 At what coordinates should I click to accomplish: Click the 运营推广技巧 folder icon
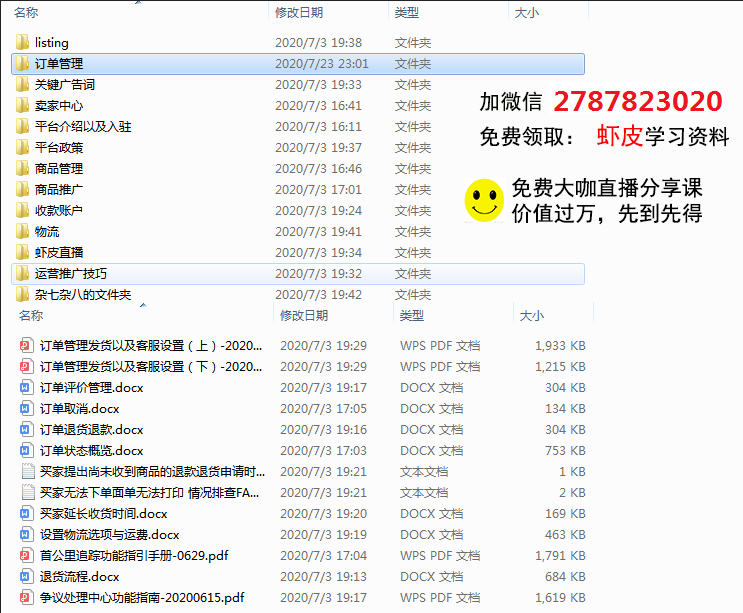22,273
